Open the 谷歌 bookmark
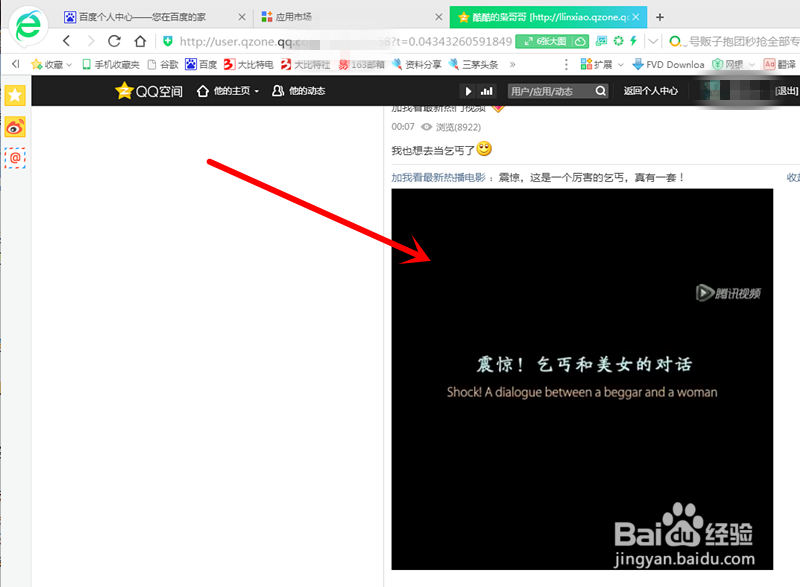 (163, 64)
